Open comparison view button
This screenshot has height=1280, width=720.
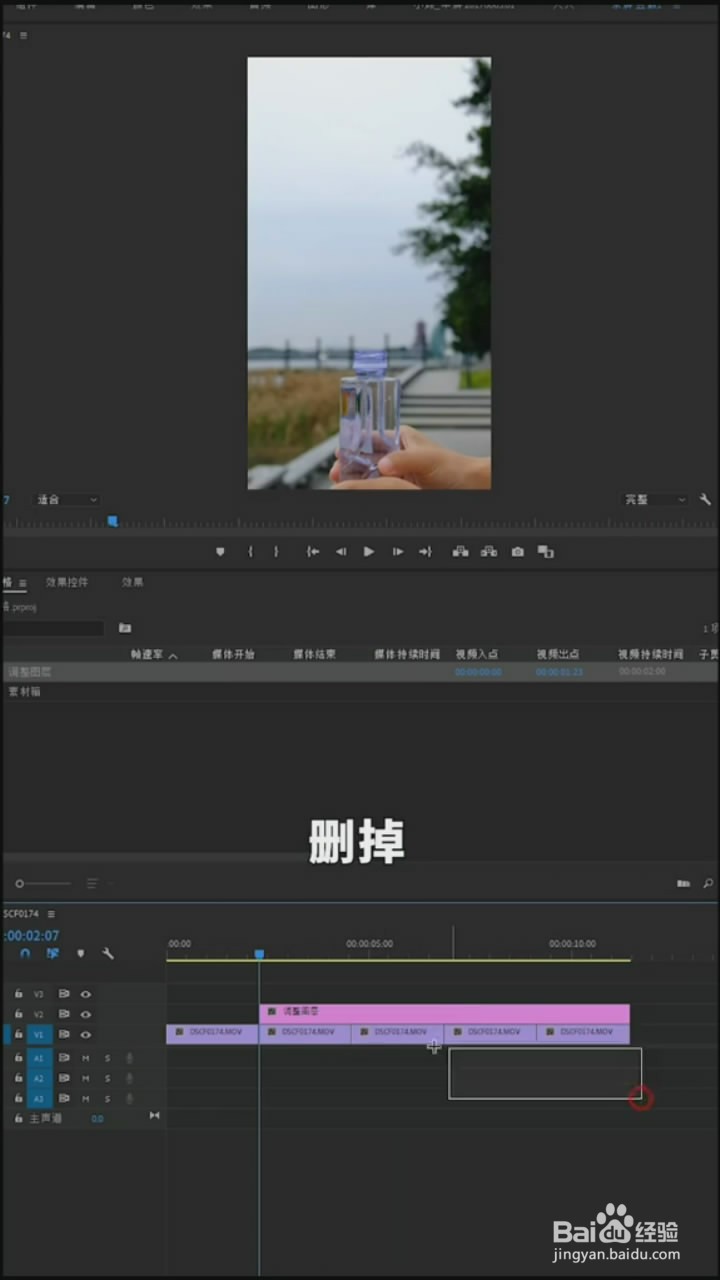(546, 552)
